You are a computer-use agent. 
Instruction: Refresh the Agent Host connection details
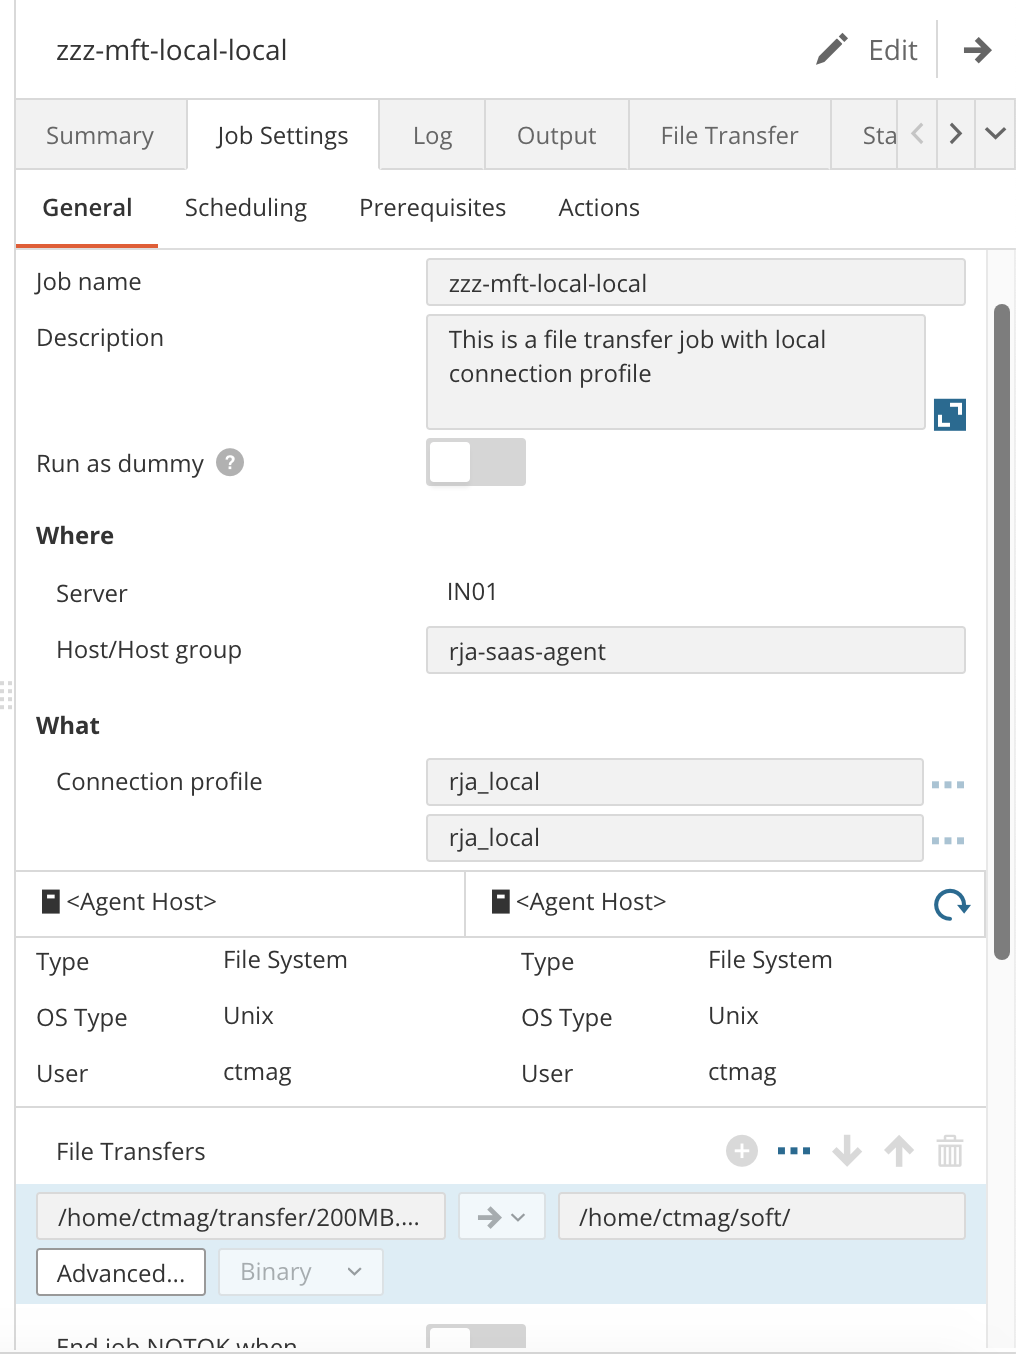tap(951, 904)
